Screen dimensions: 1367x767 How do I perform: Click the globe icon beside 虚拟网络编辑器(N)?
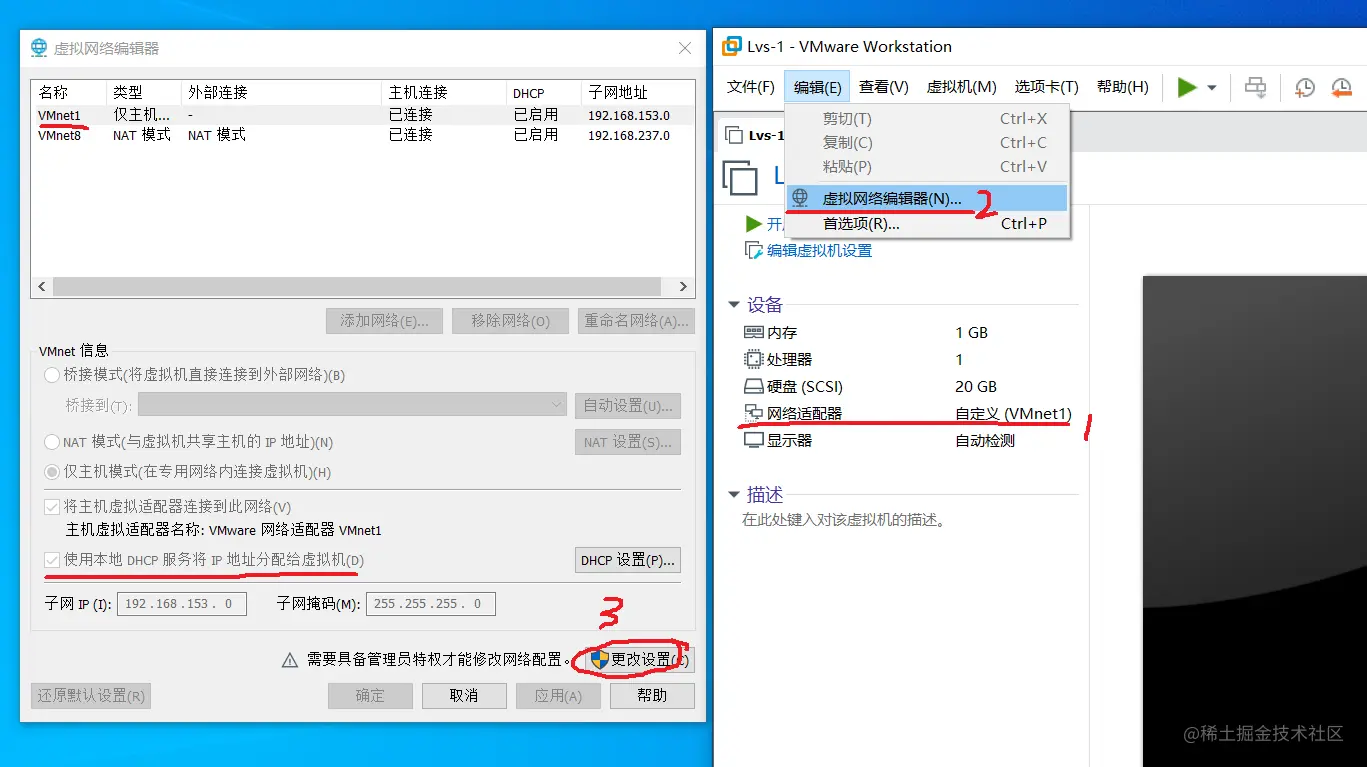pos(800,198)
